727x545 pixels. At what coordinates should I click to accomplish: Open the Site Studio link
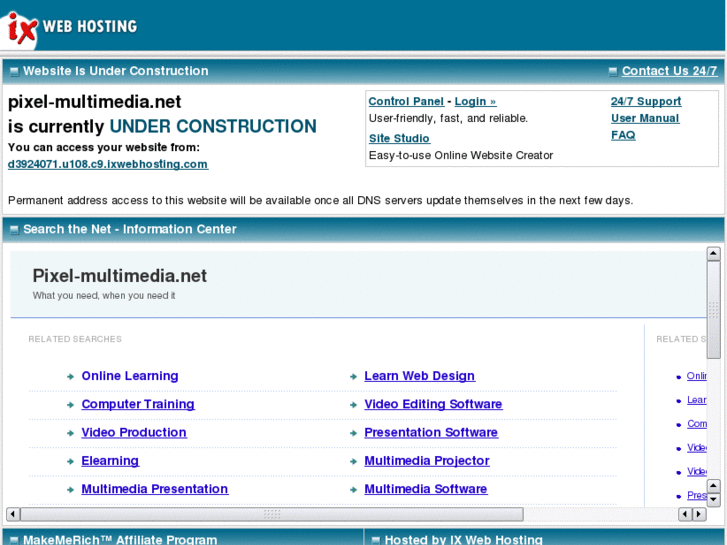click(399, 138)
